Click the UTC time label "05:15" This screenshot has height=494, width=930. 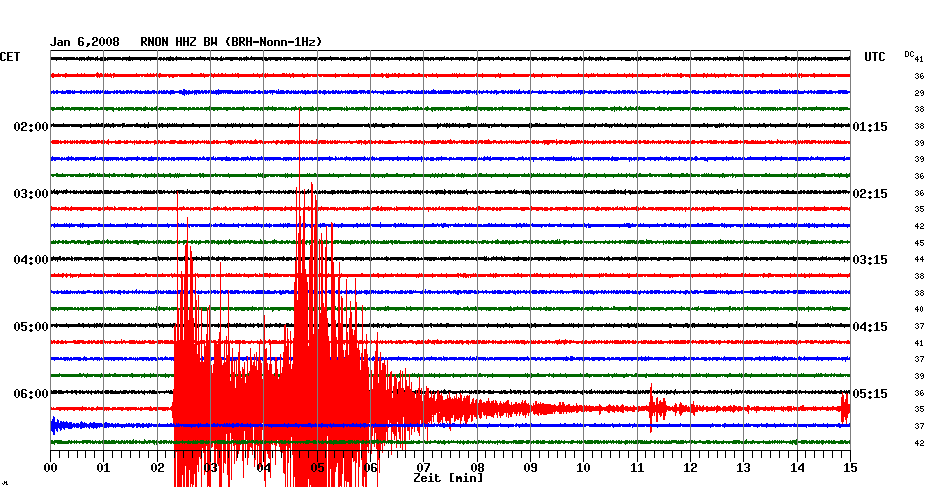[x=870, y=394]
